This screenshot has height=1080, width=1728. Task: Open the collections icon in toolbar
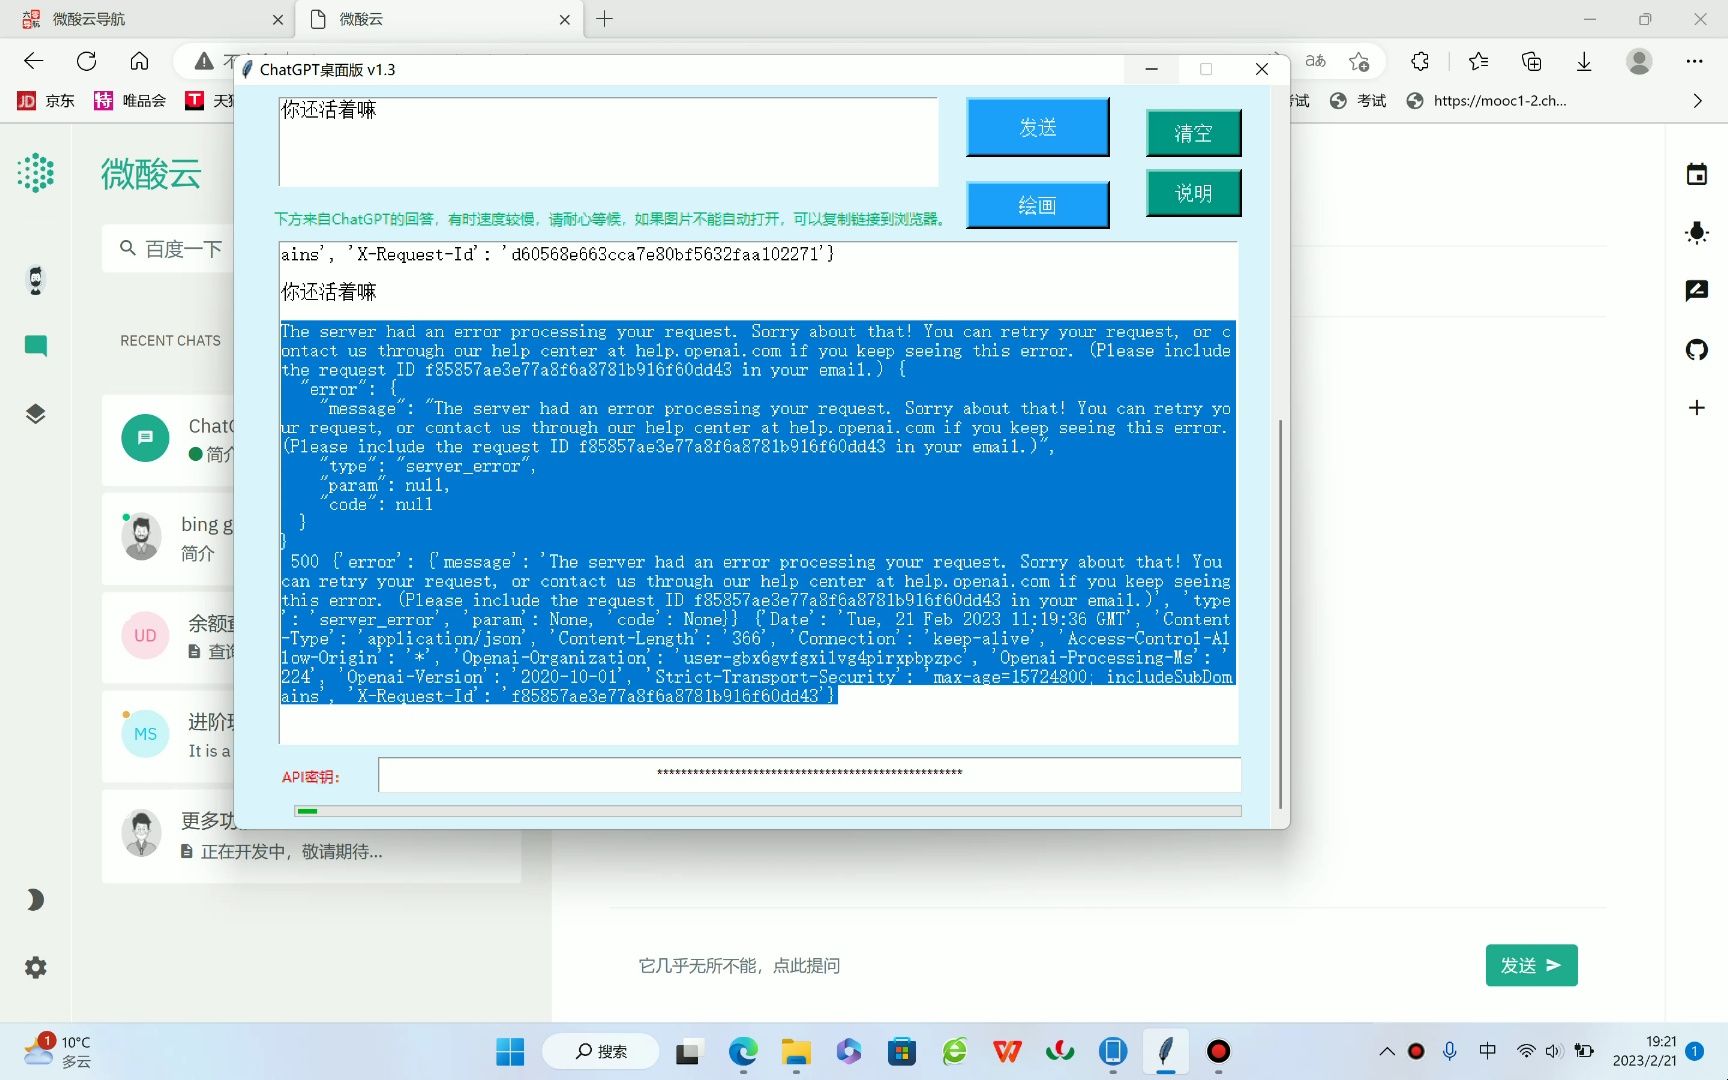(1531, 61)
